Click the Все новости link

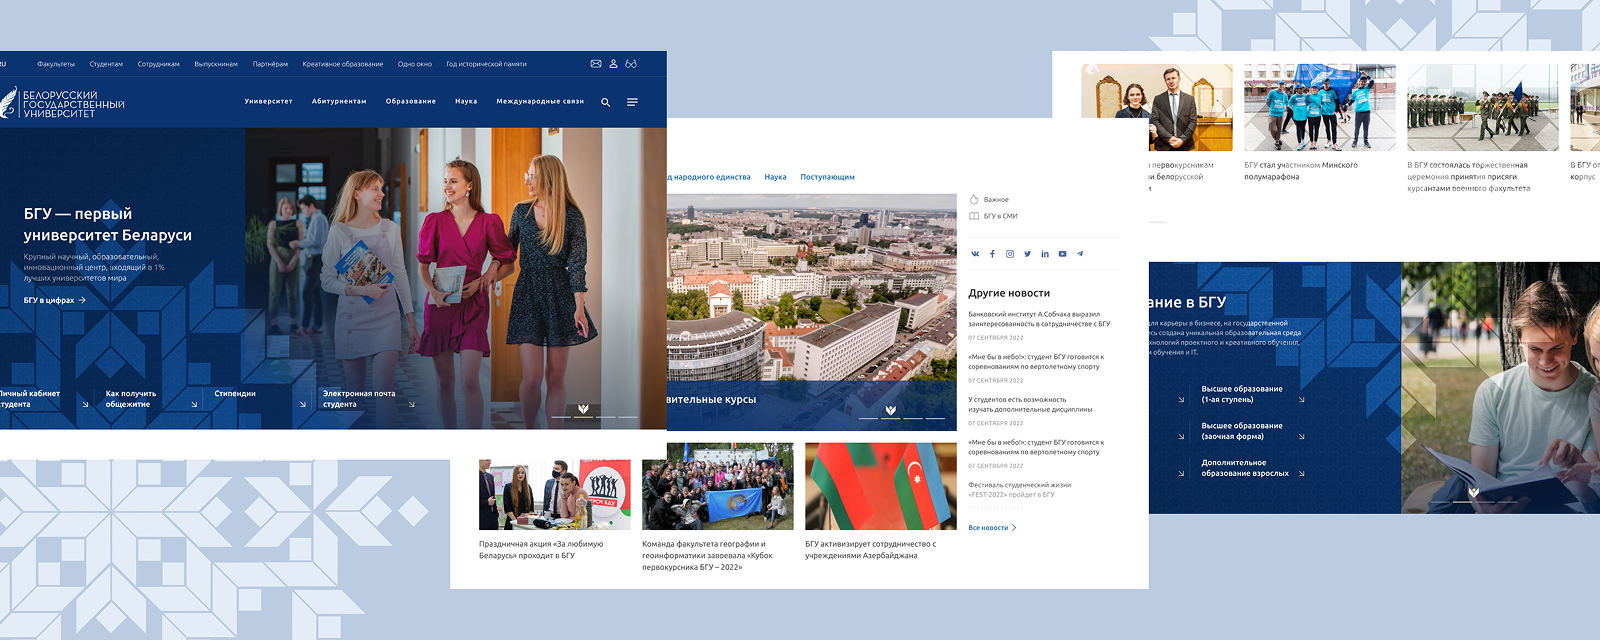[x=992, y=528]
